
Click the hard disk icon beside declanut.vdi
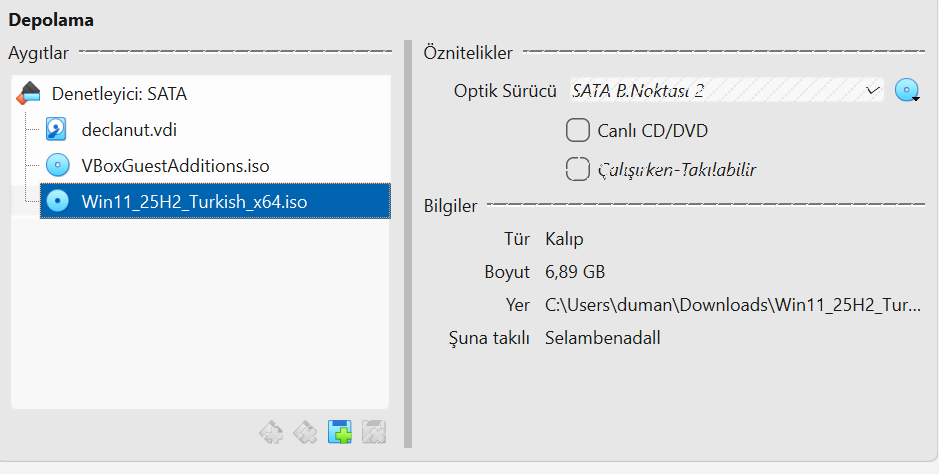click(x=57, y=130)
